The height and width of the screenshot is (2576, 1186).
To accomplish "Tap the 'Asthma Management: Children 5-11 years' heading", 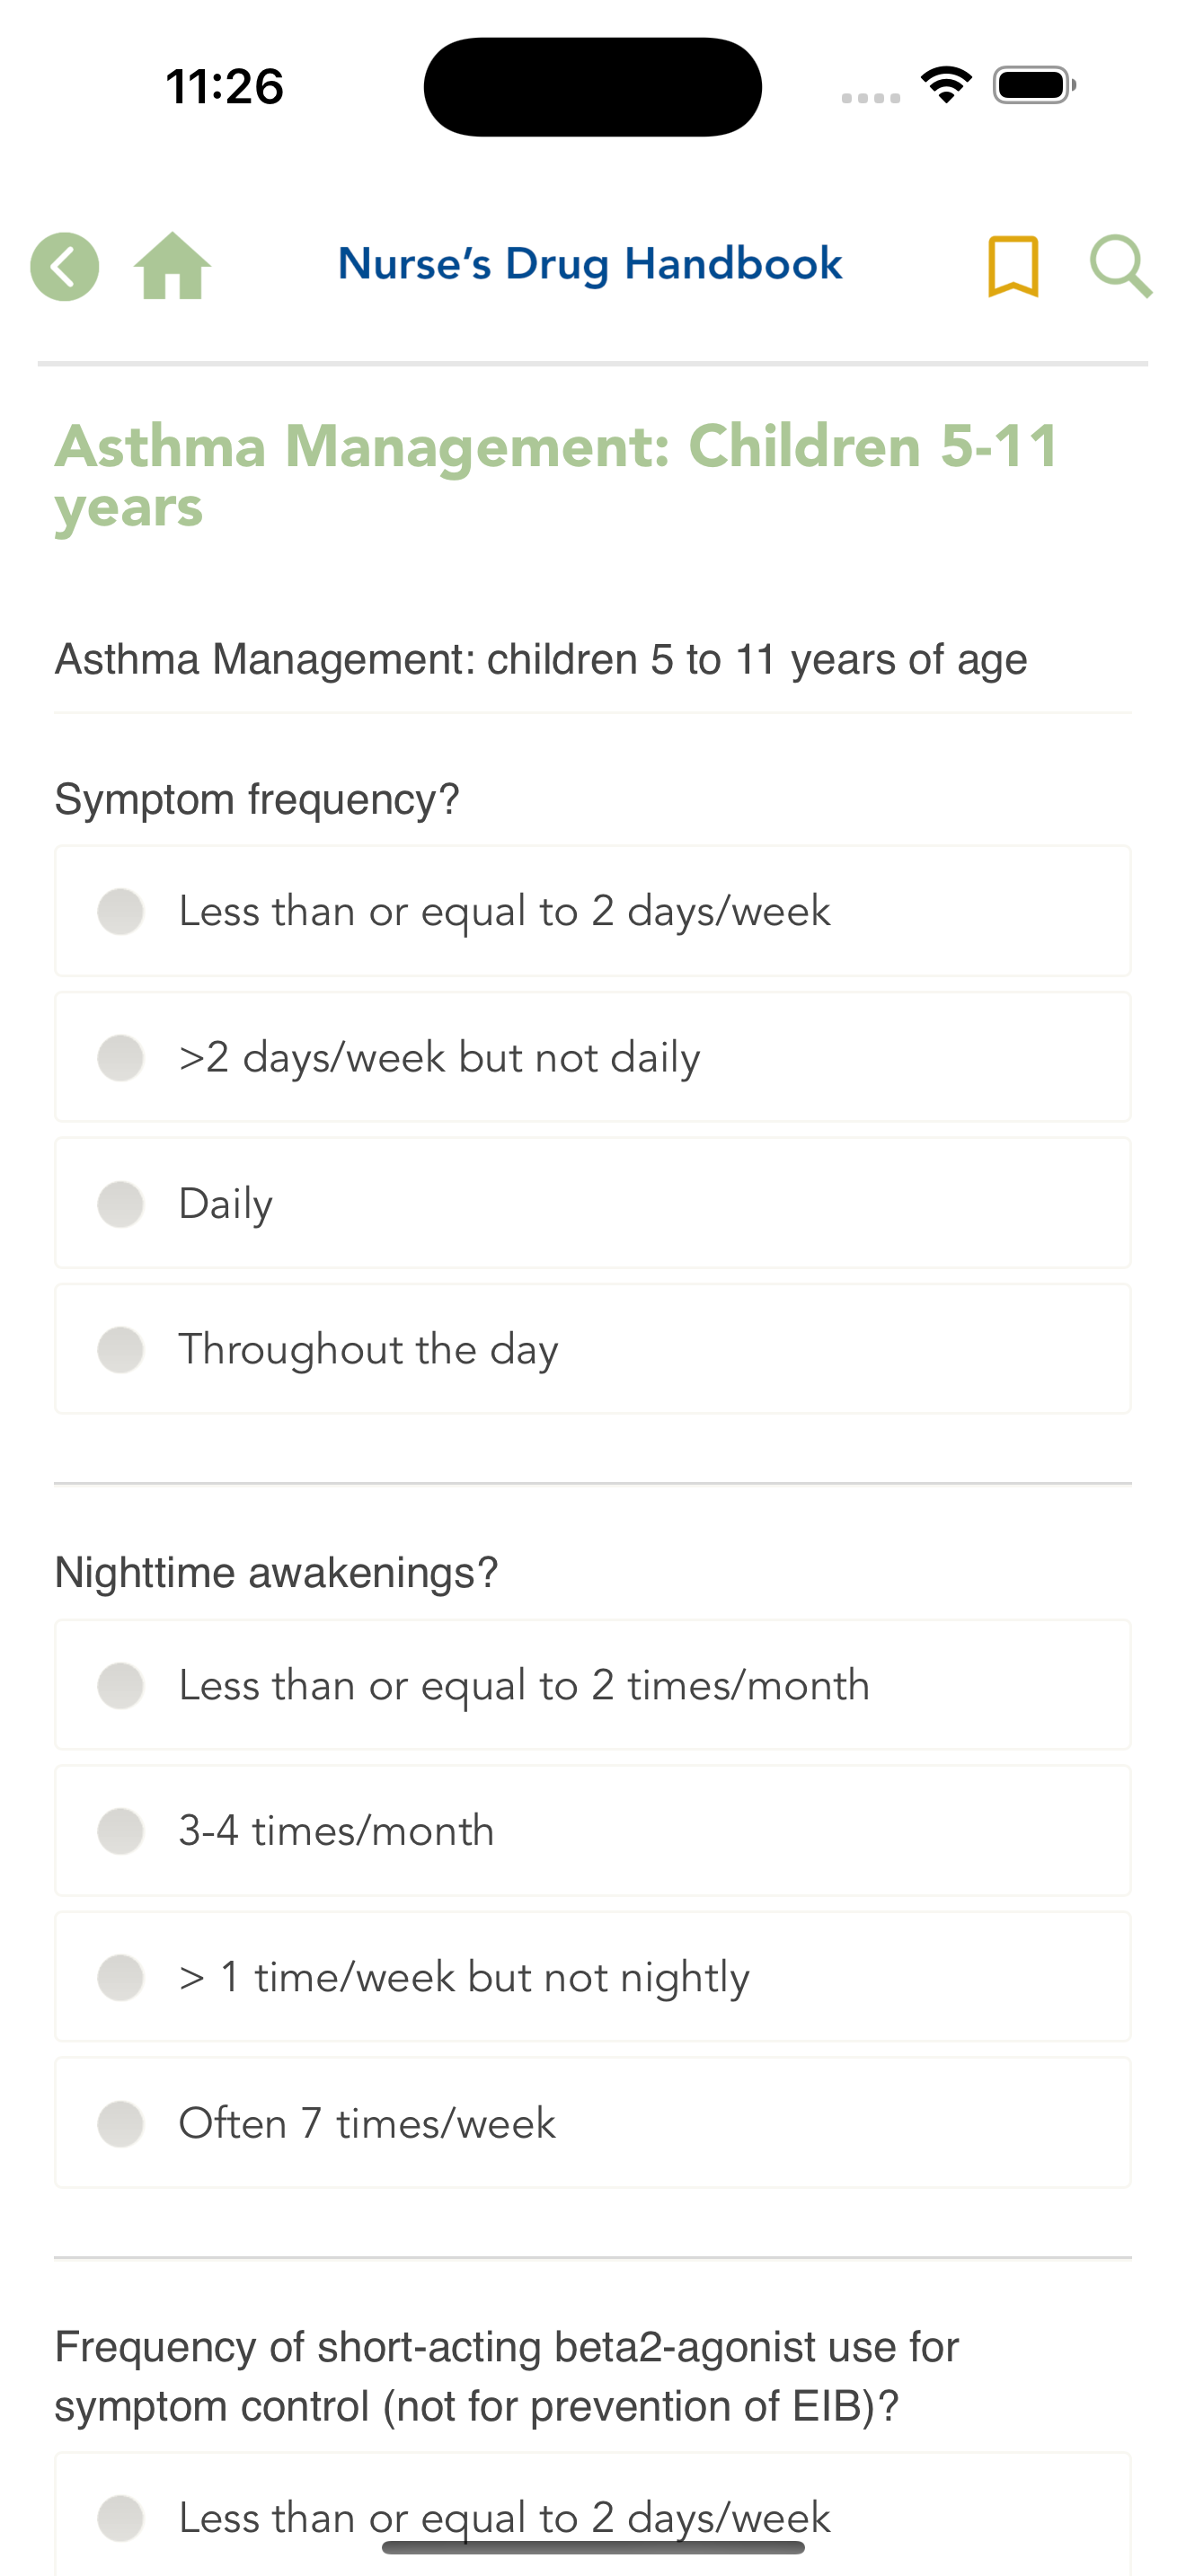I will click(557, 475).
